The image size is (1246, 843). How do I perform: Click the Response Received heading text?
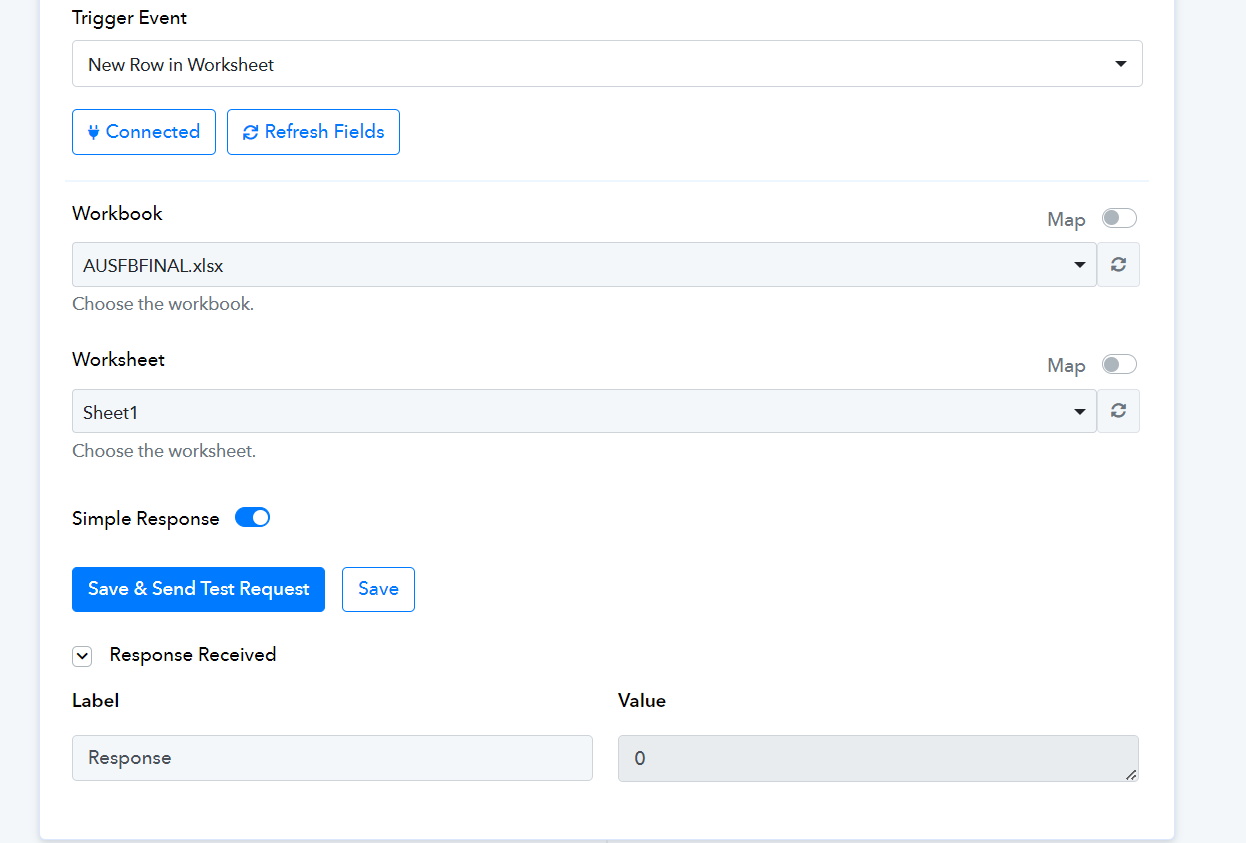(193, 655)
